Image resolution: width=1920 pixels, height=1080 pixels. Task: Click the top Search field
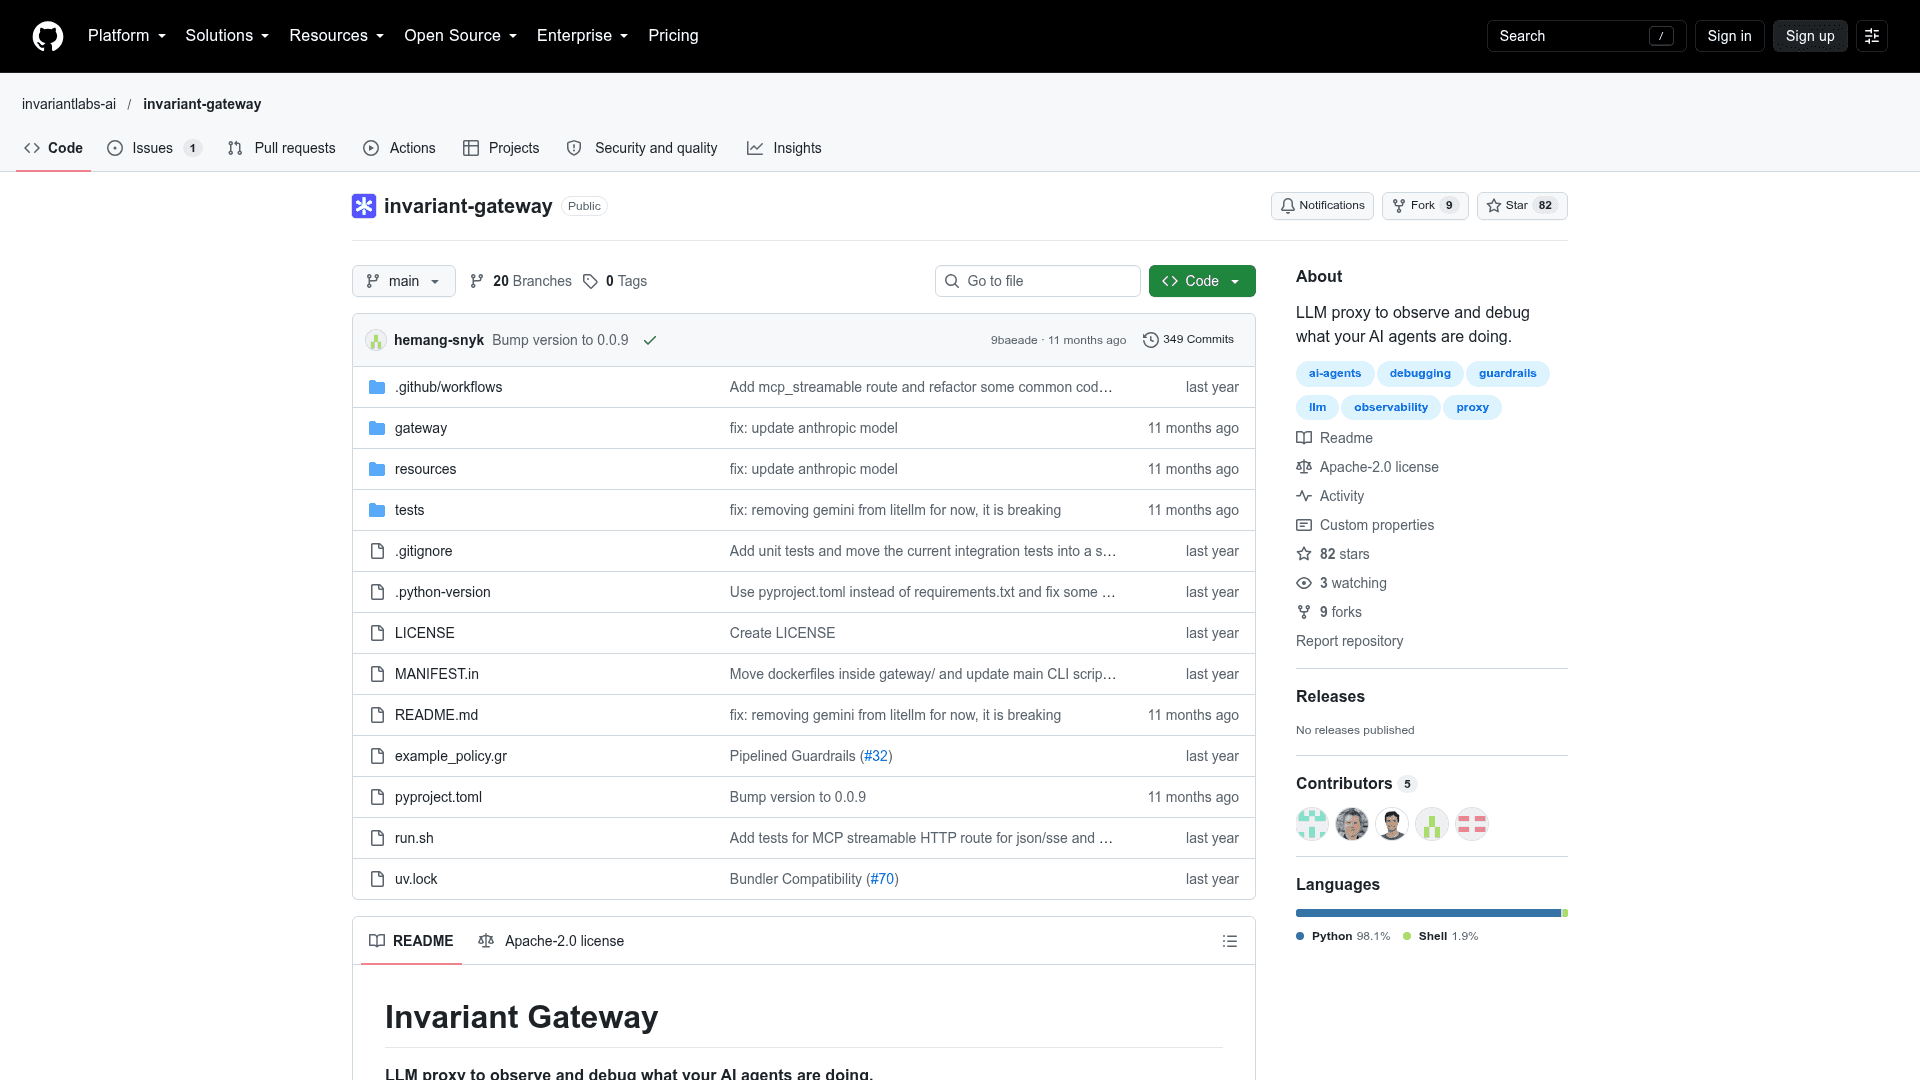[1587, 36]
